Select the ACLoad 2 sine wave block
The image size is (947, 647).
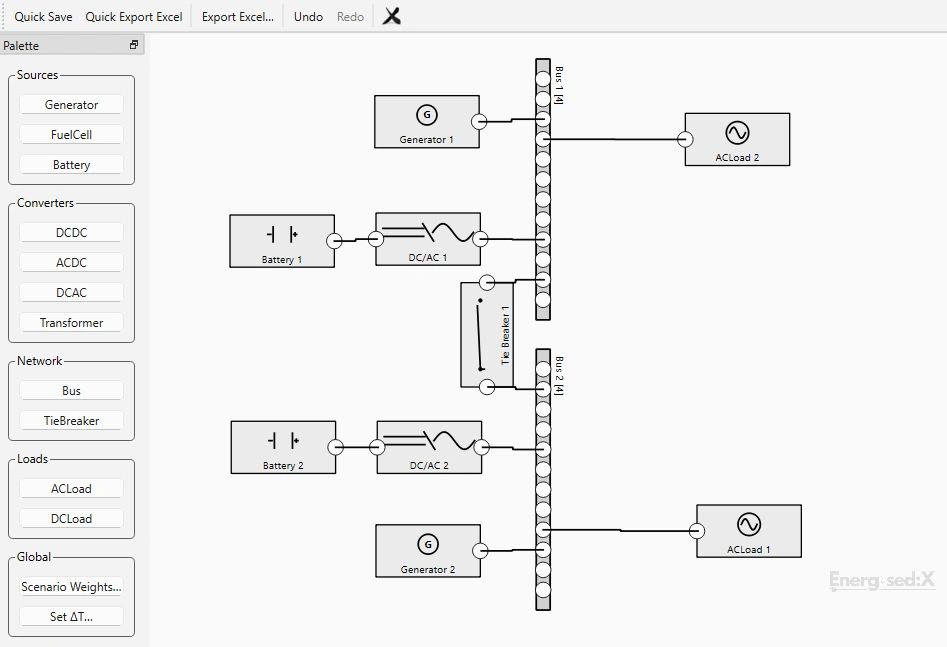pyautogui.click(x=737, y=133)
